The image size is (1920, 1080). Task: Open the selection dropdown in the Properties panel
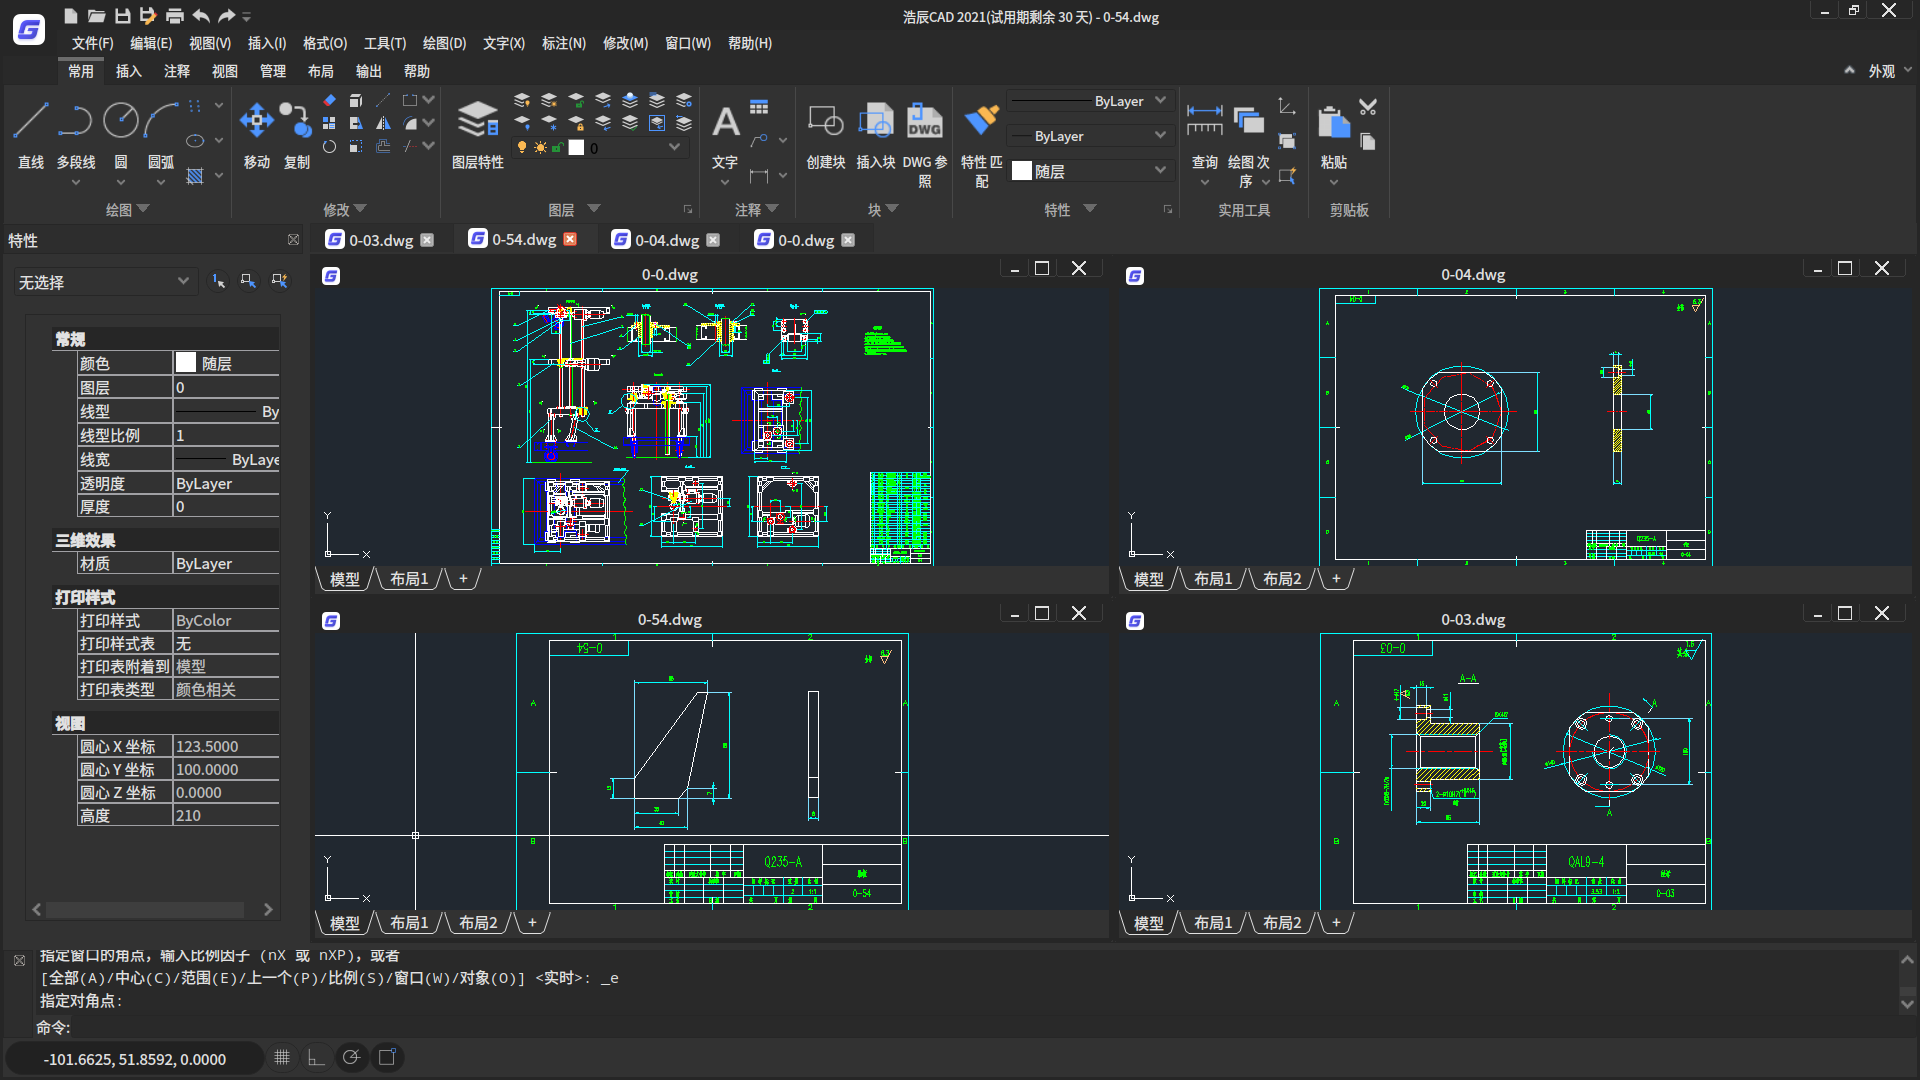point(183,281)
